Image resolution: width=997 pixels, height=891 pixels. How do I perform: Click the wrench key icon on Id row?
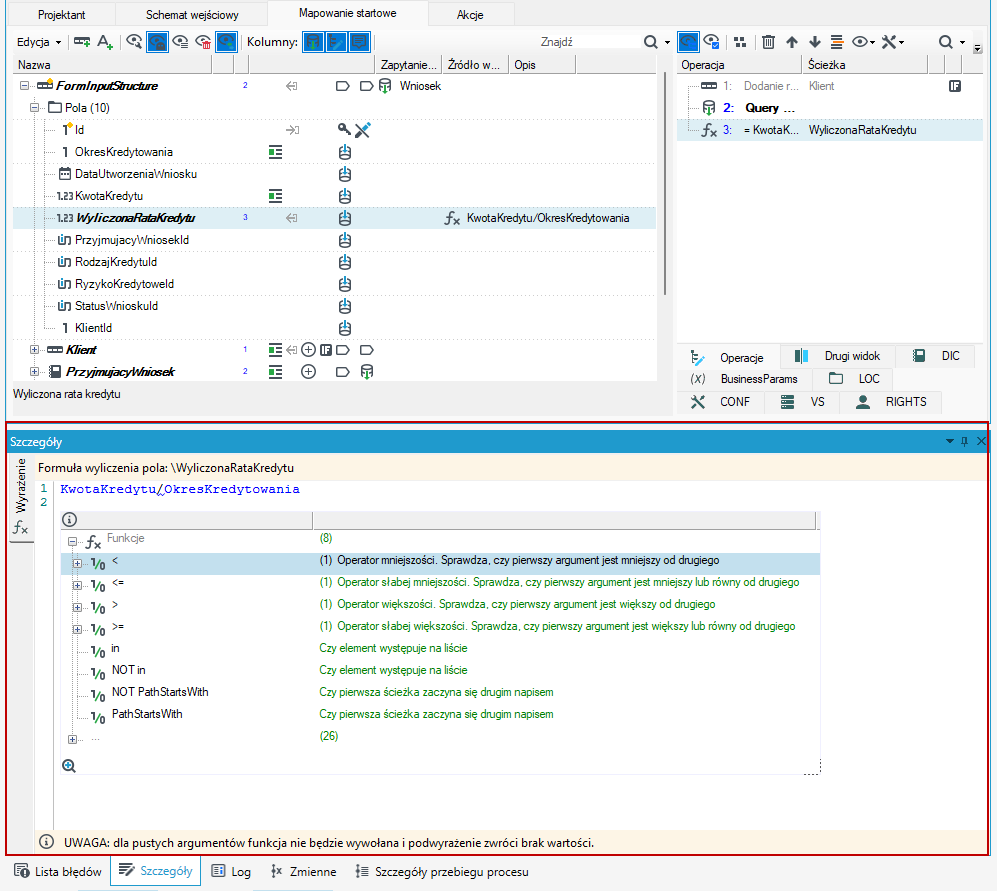344,130
